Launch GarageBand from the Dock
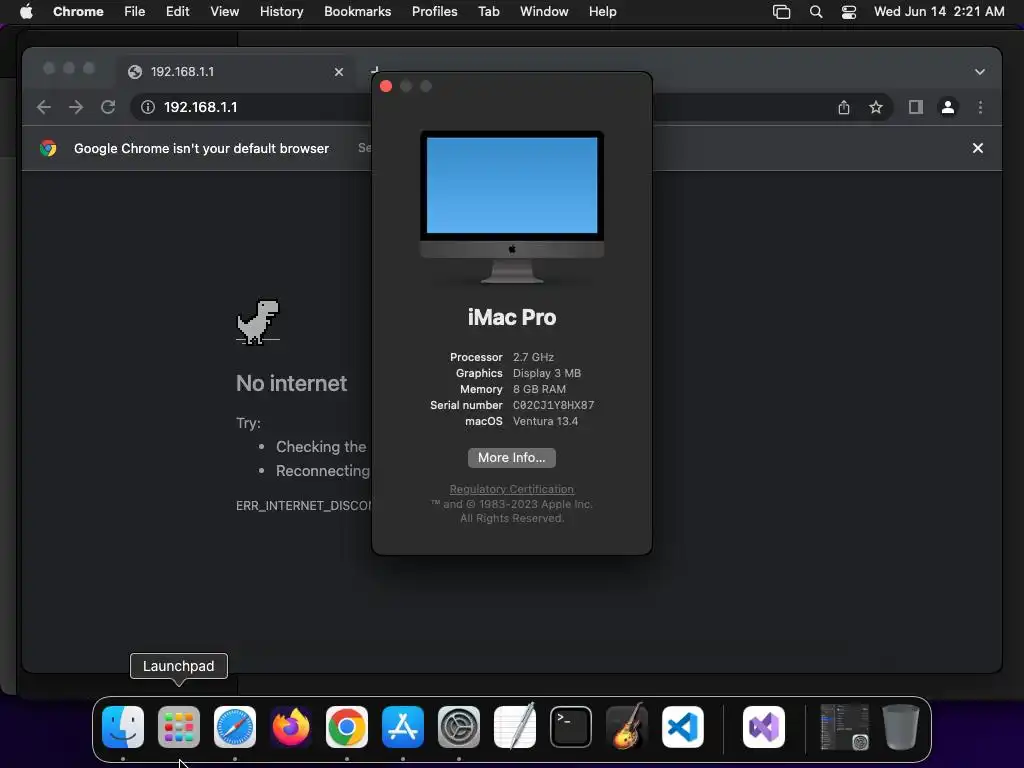This screenshot has height=768, width=1024. (627, 727)
